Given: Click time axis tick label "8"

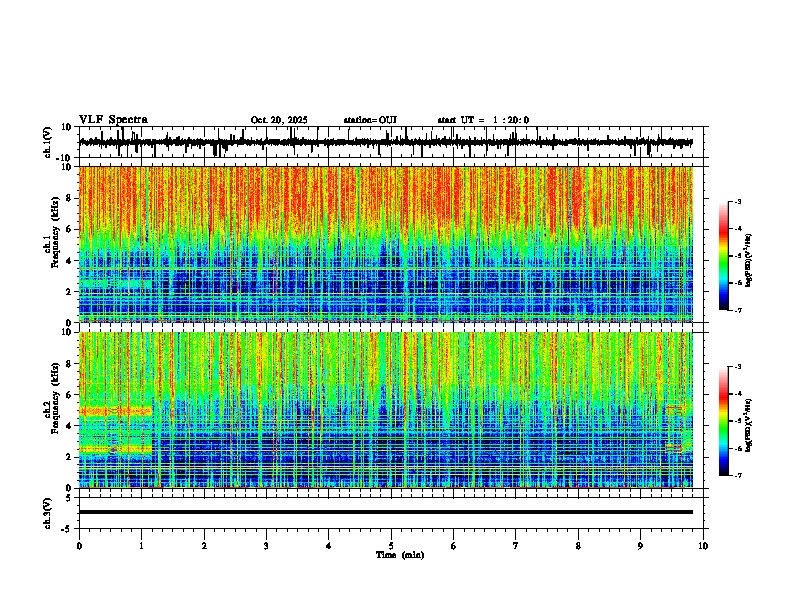Looking at the screenshot, I should [578, 546].
